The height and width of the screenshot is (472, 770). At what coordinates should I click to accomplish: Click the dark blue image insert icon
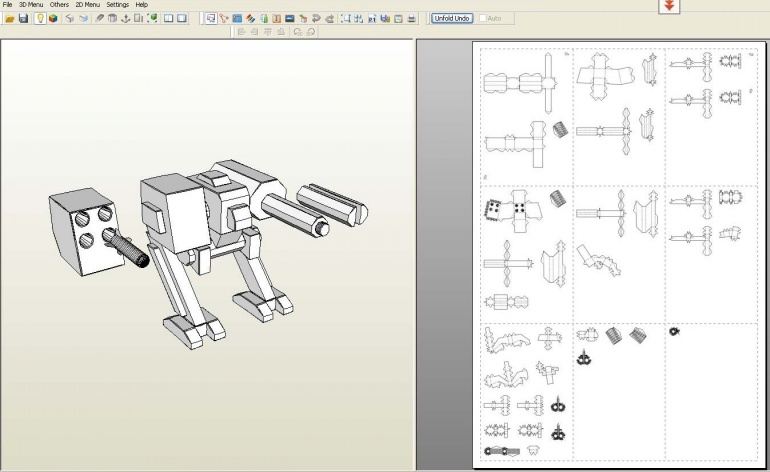click(290, 19)
